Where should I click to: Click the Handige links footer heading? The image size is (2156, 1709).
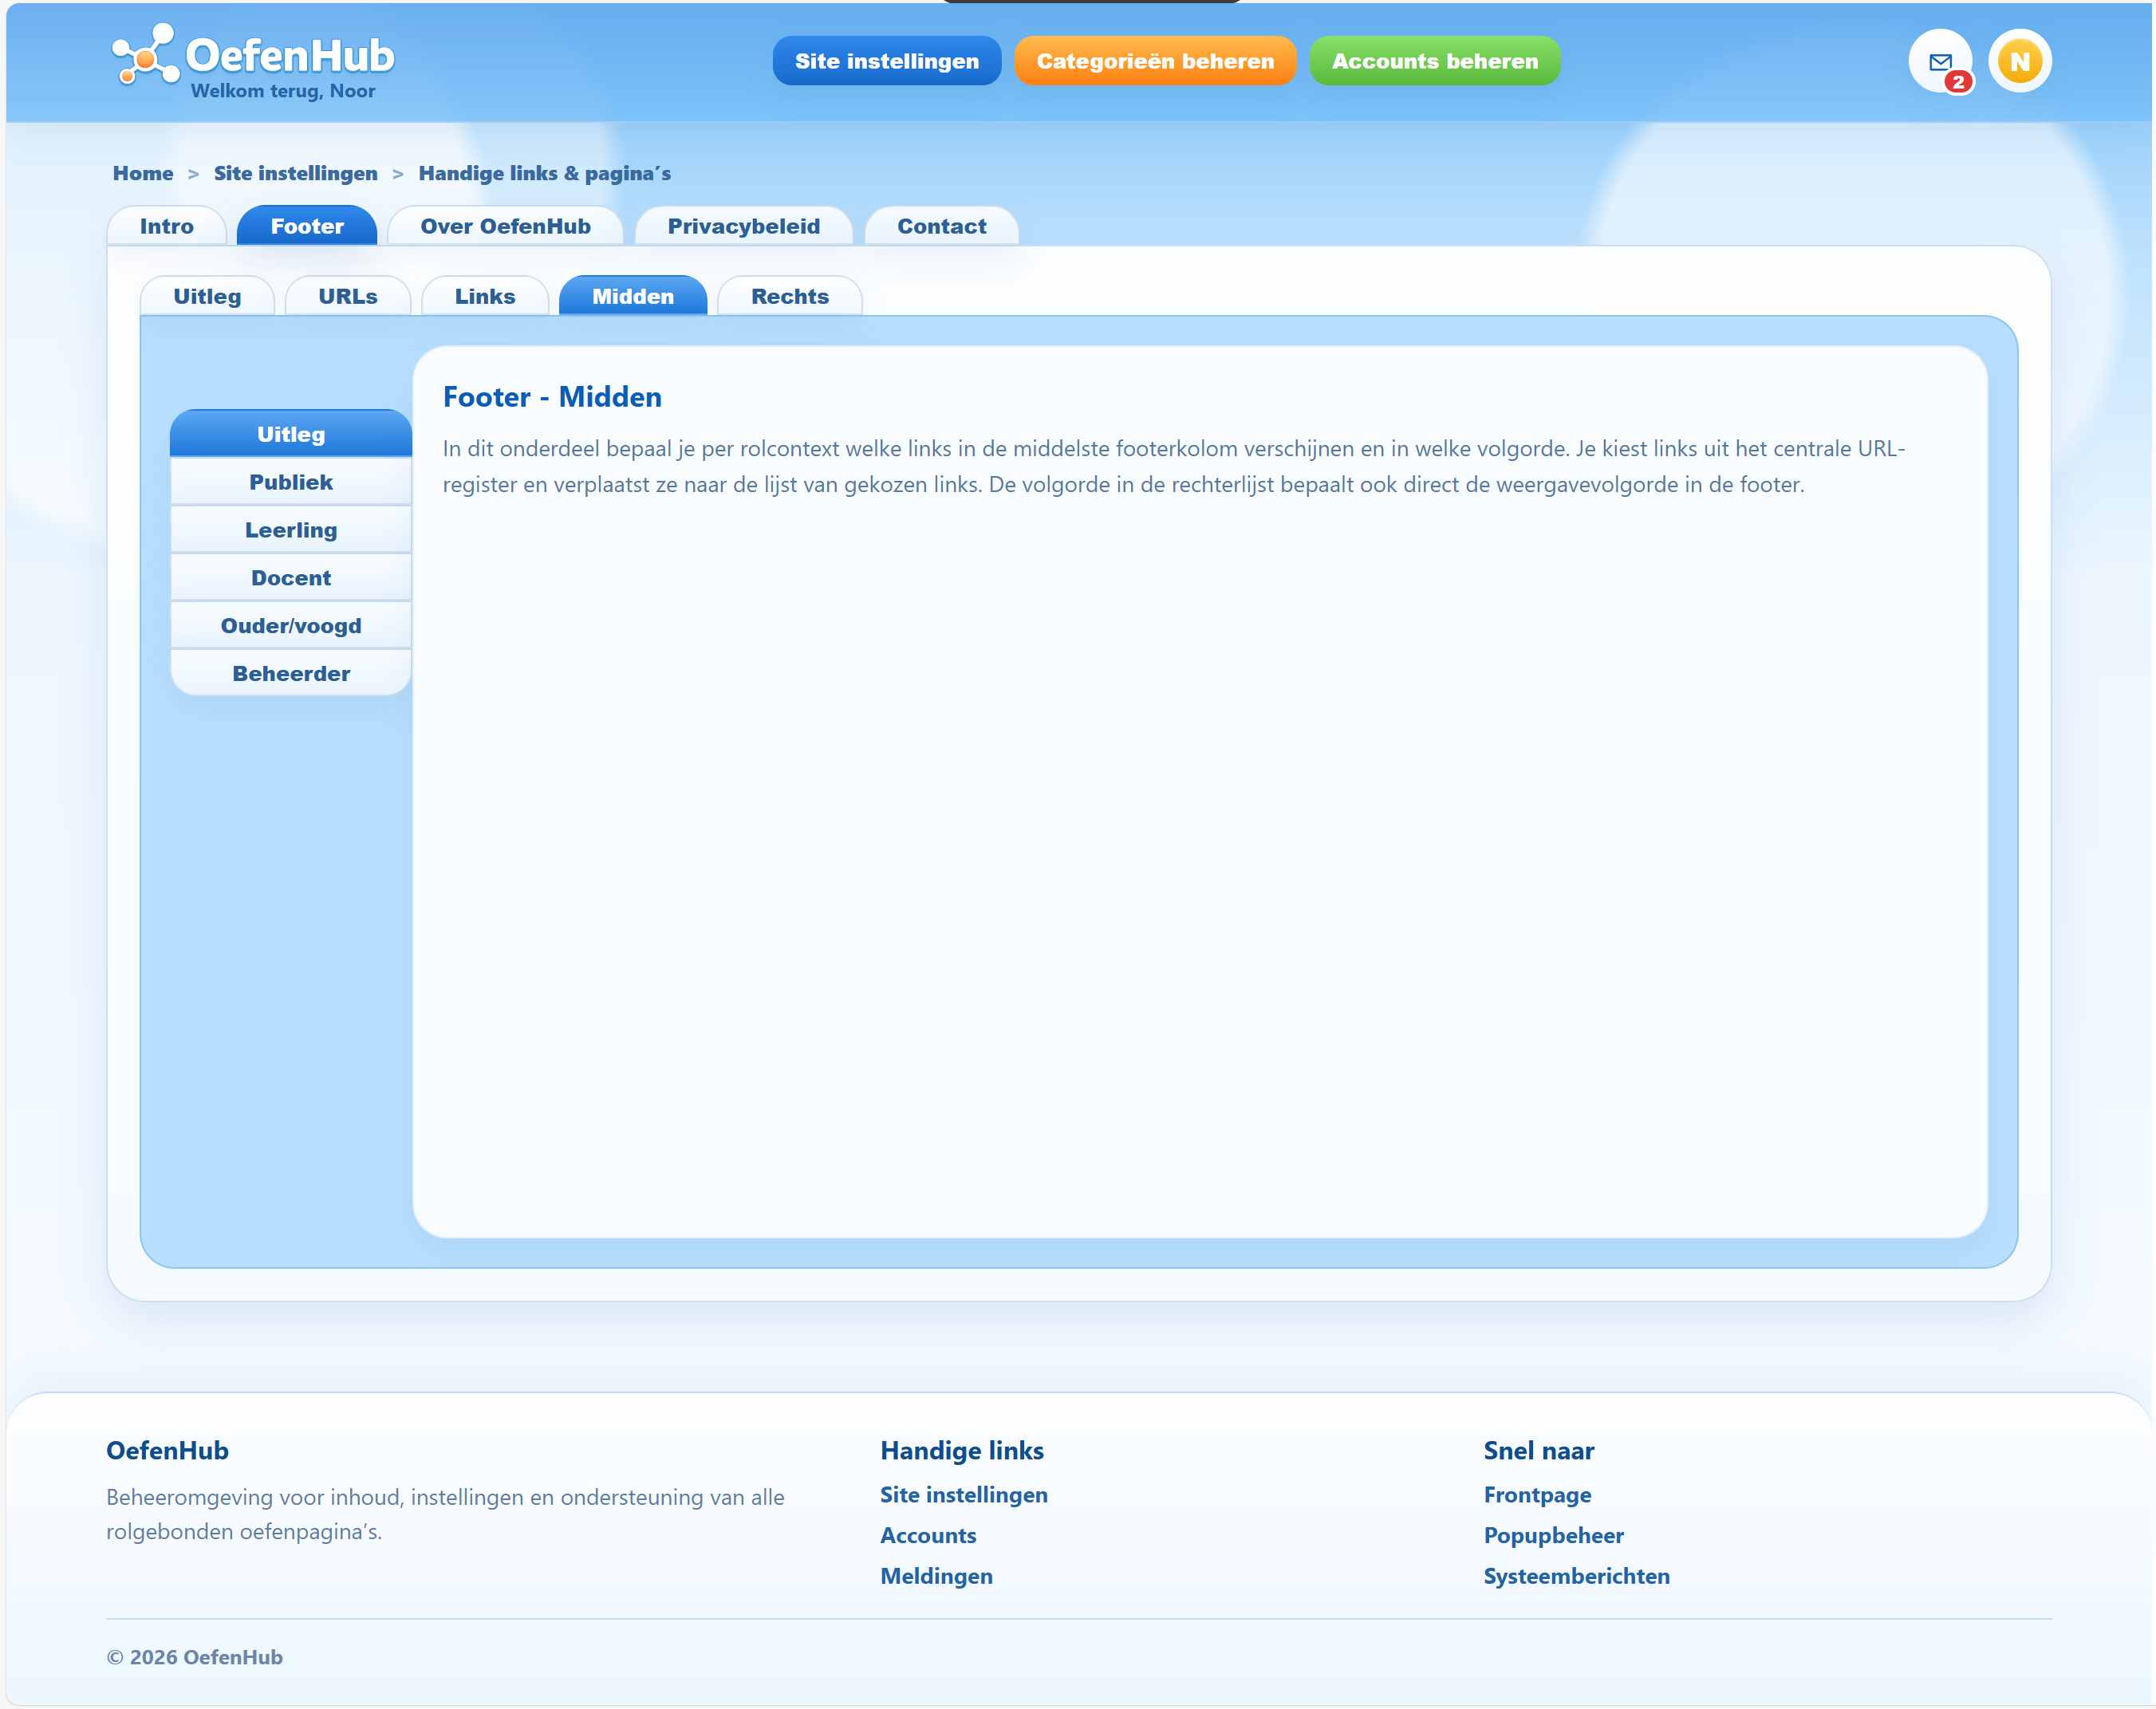pos(962,1451)
